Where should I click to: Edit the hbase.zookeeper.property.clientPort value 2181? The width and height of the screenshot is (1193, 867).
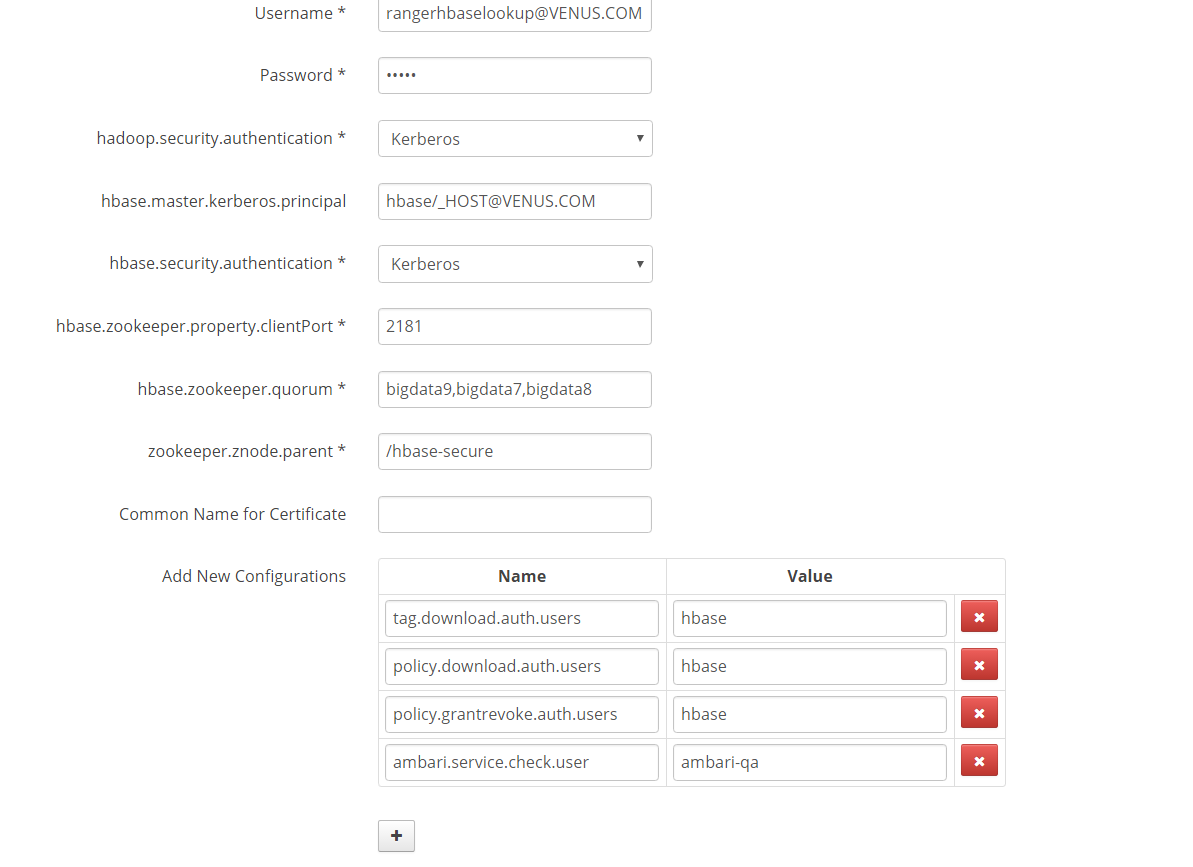point(514,326)
